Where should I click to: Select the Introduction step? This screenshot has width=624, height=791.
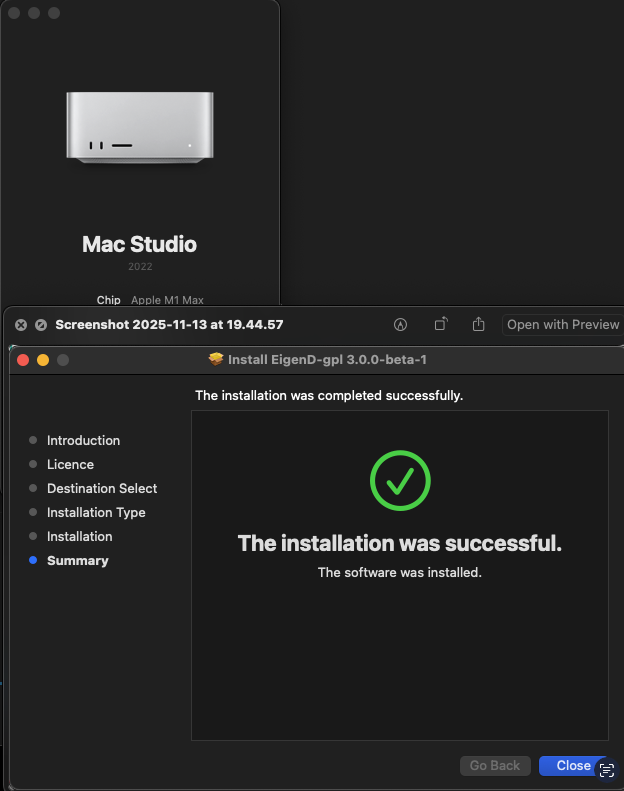[x=83, y=440]
